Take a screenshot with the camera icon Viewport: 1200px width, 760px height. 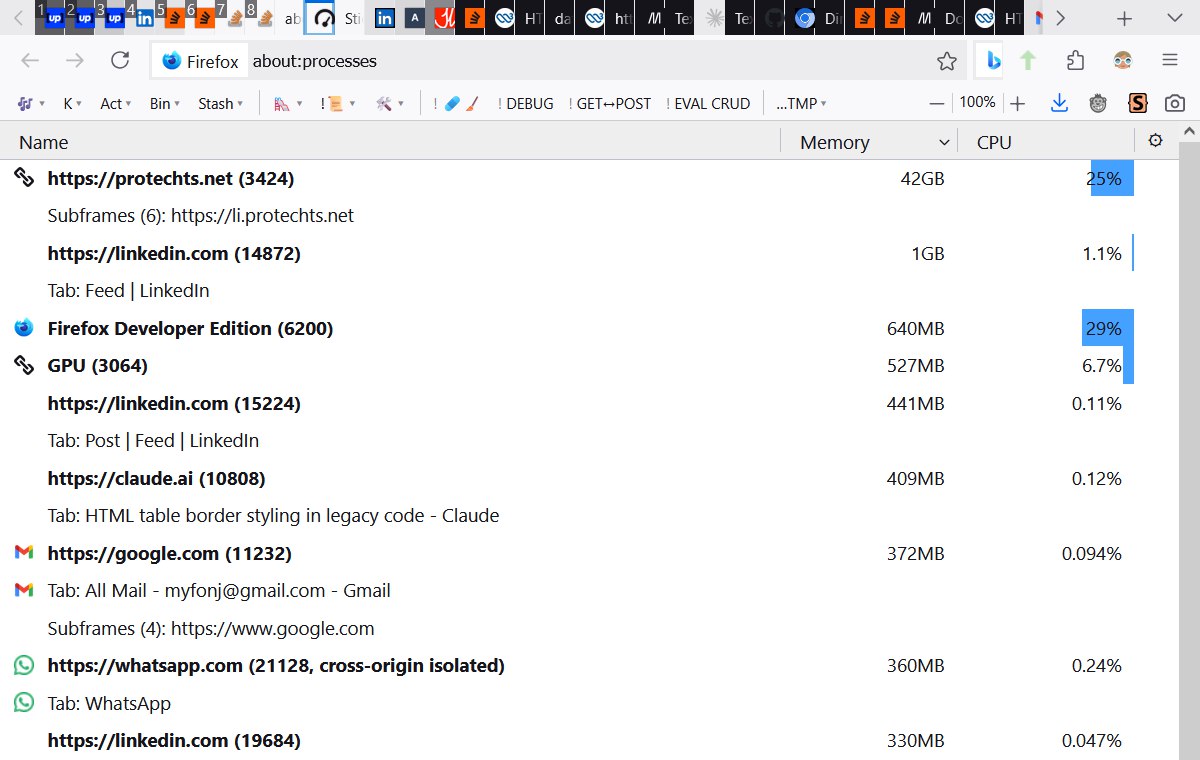[1175, 103]
